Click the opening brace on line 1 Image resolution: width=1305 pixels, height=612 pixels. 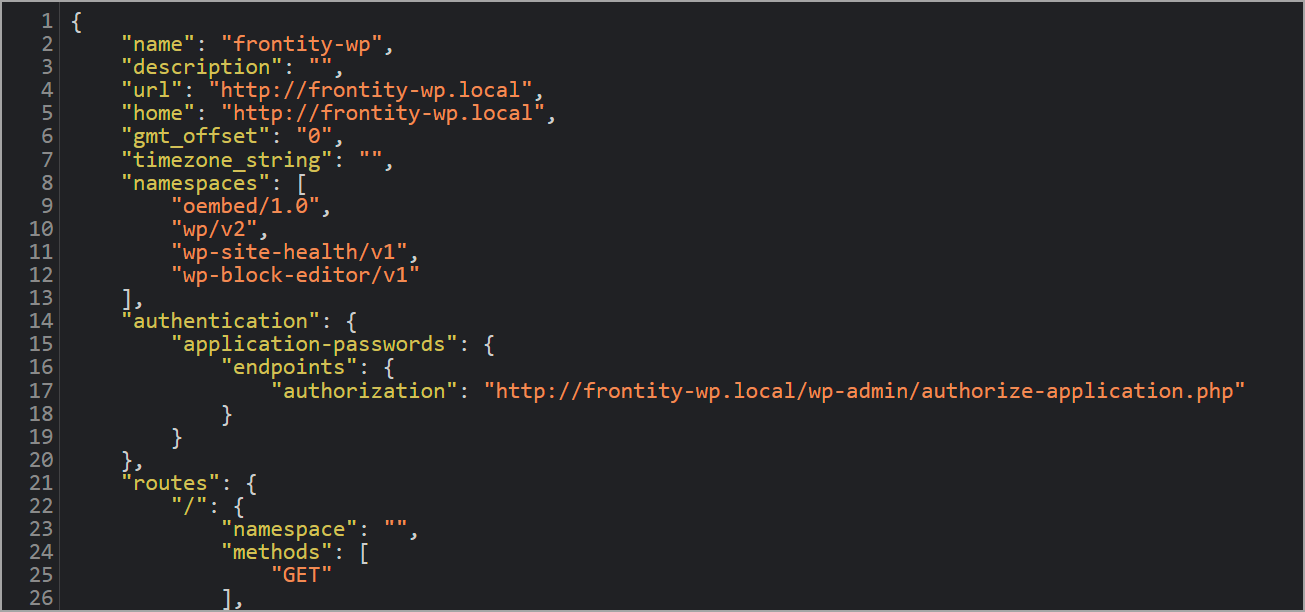click(x=77, y=21)
